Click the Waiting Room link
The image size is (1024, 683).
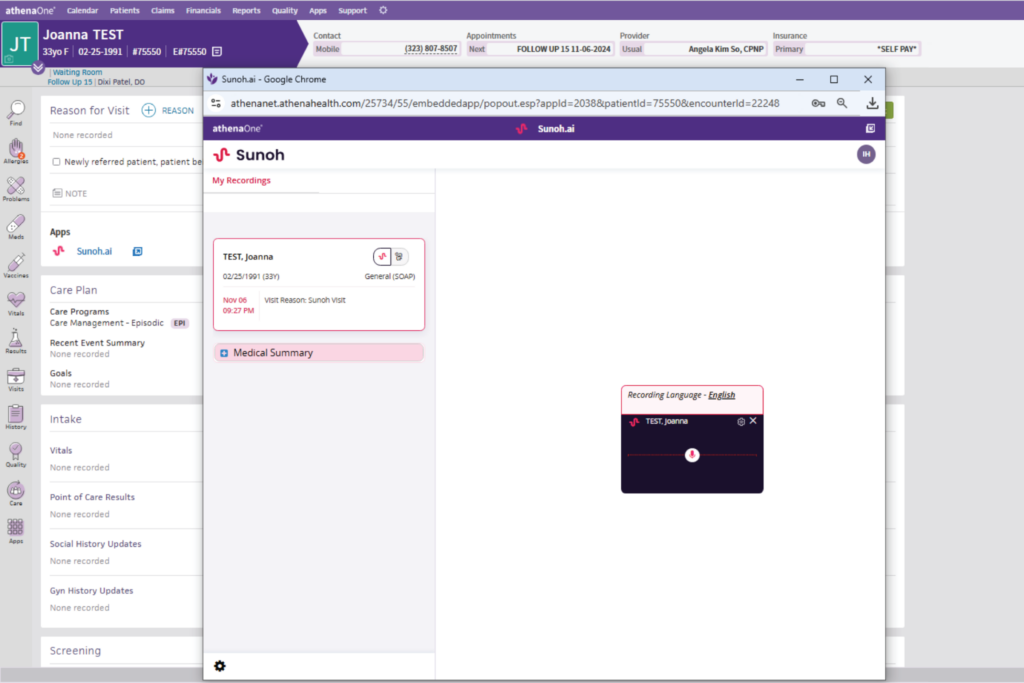tap(77, 72)
